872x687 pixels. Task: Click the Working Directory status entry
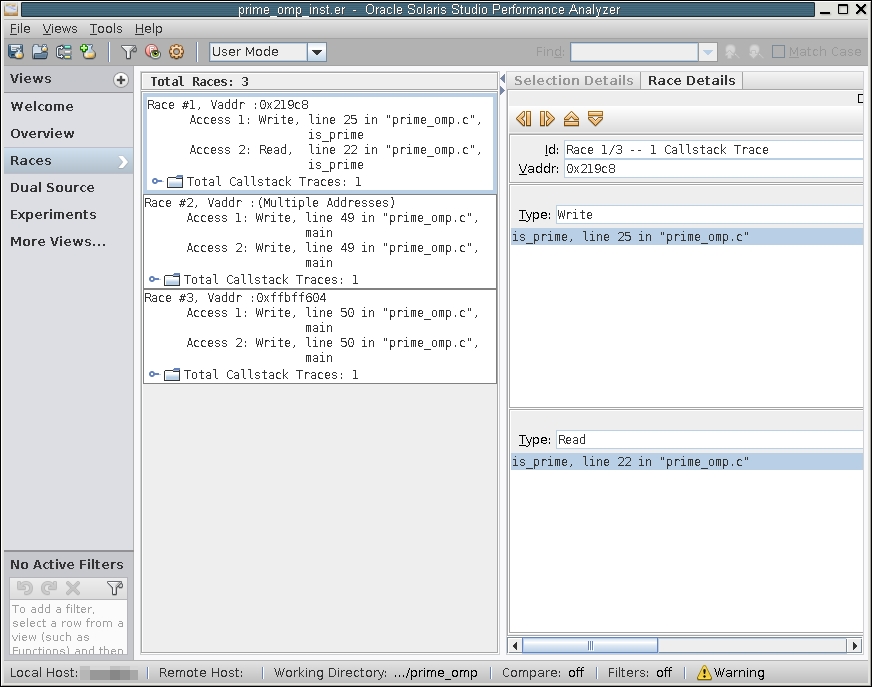[375, 673]
